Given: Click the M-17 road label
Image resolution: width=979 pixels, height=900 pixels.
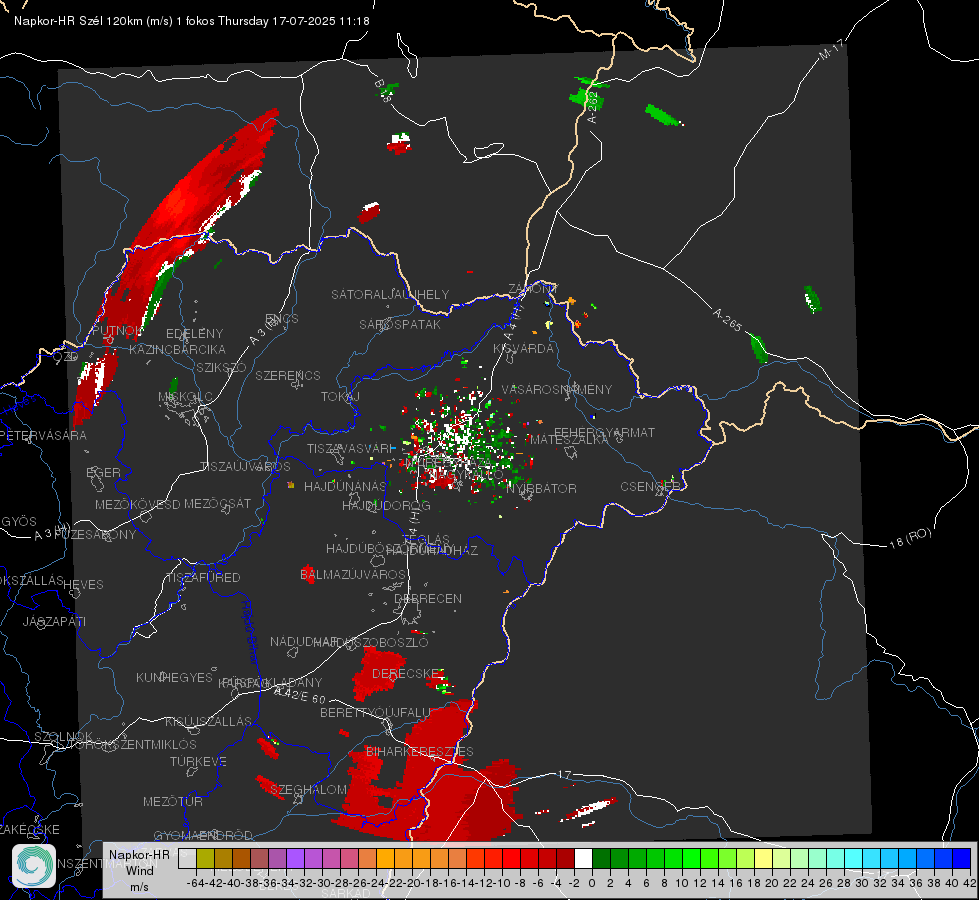Looking at the screenshot, I should coord(832,50).
